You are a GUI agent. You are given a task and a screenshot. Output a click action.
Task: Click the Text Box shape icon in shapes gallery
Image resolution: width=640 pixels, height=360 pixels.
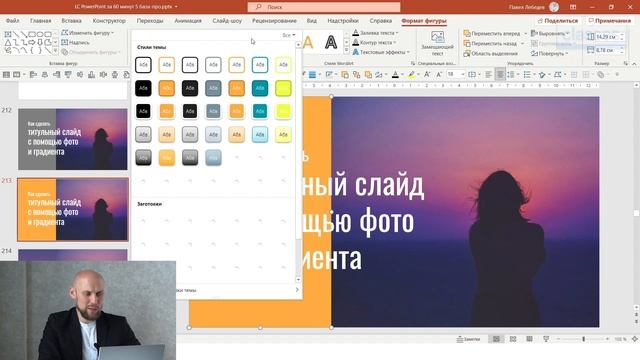(8, 34)
